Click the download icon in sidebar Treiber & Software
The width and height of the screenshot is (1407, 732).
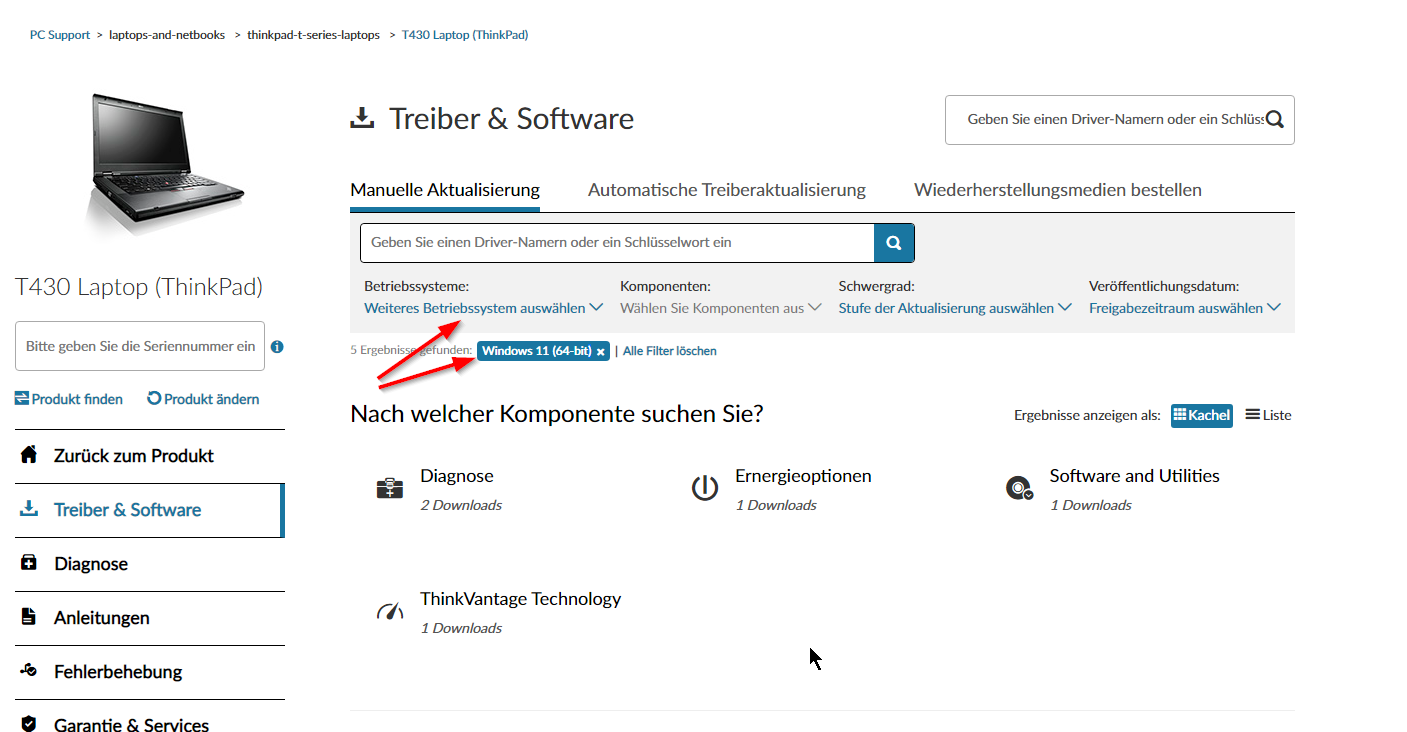click(29, 509)
